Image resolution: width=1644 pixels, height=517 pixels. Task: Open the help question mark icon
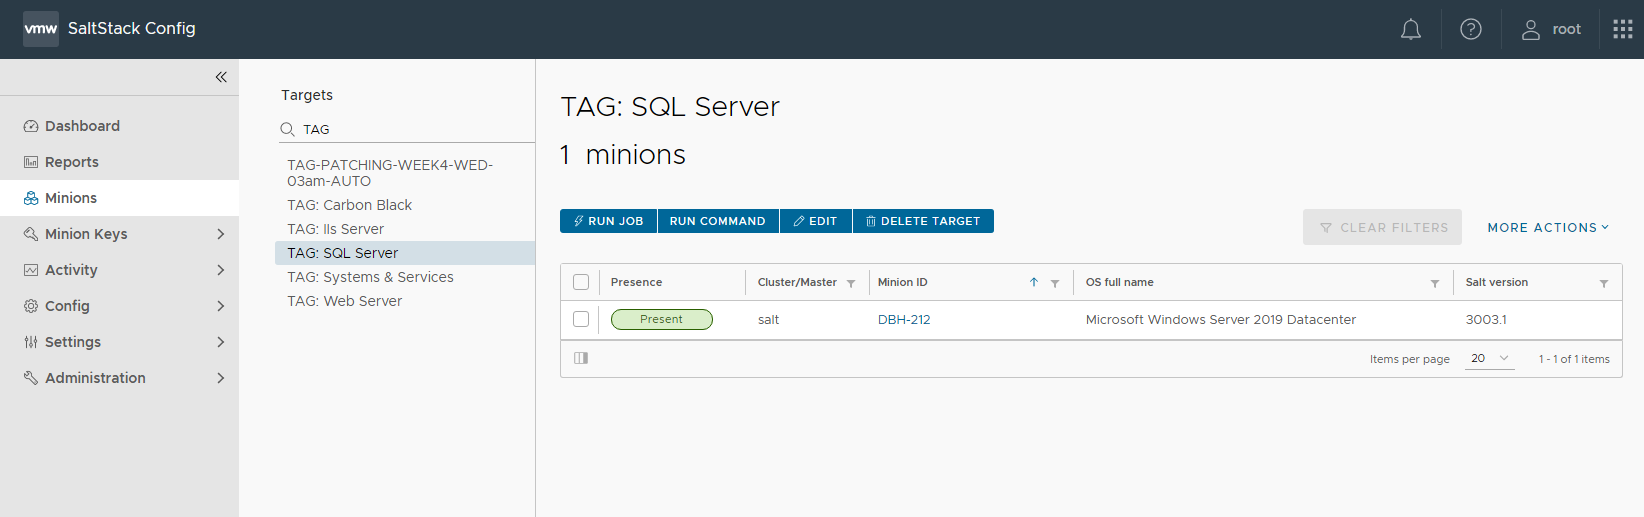click(x=1470, y=30)
